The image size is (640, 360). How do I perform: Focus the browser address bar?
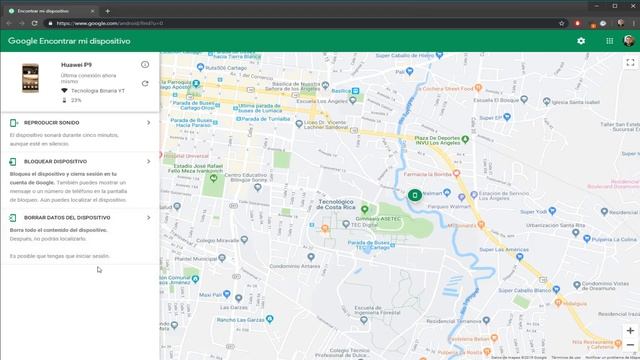(302, 23)
